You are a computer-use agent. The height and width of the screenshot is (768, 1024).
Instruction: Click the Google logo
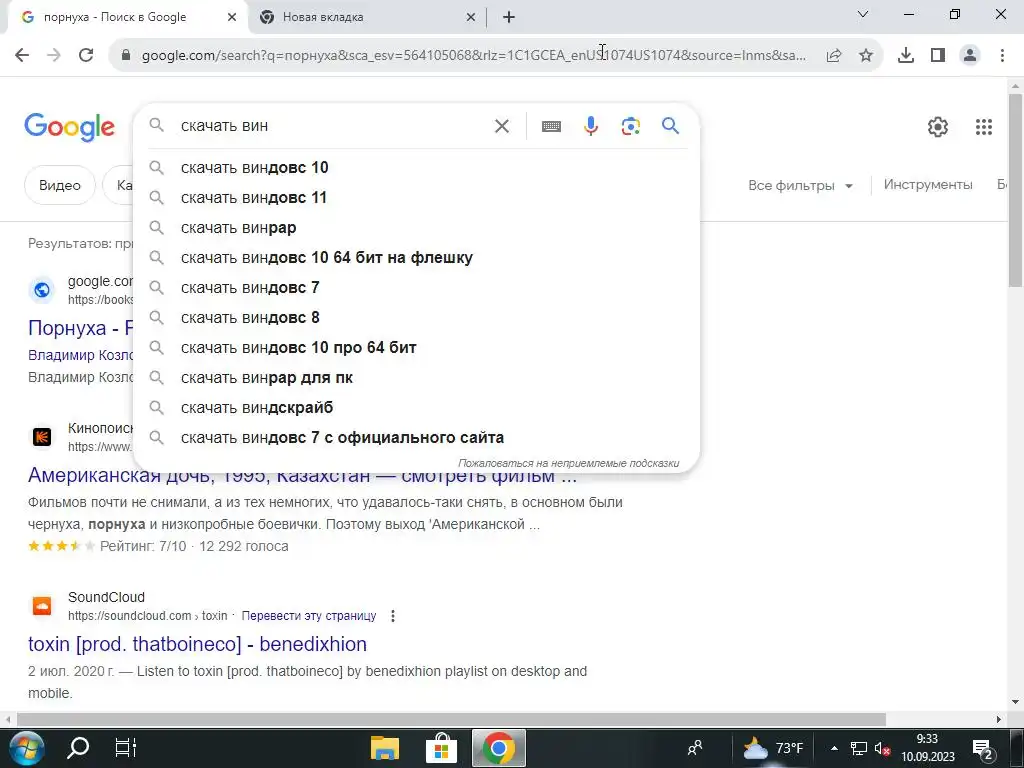coord(69,127)
